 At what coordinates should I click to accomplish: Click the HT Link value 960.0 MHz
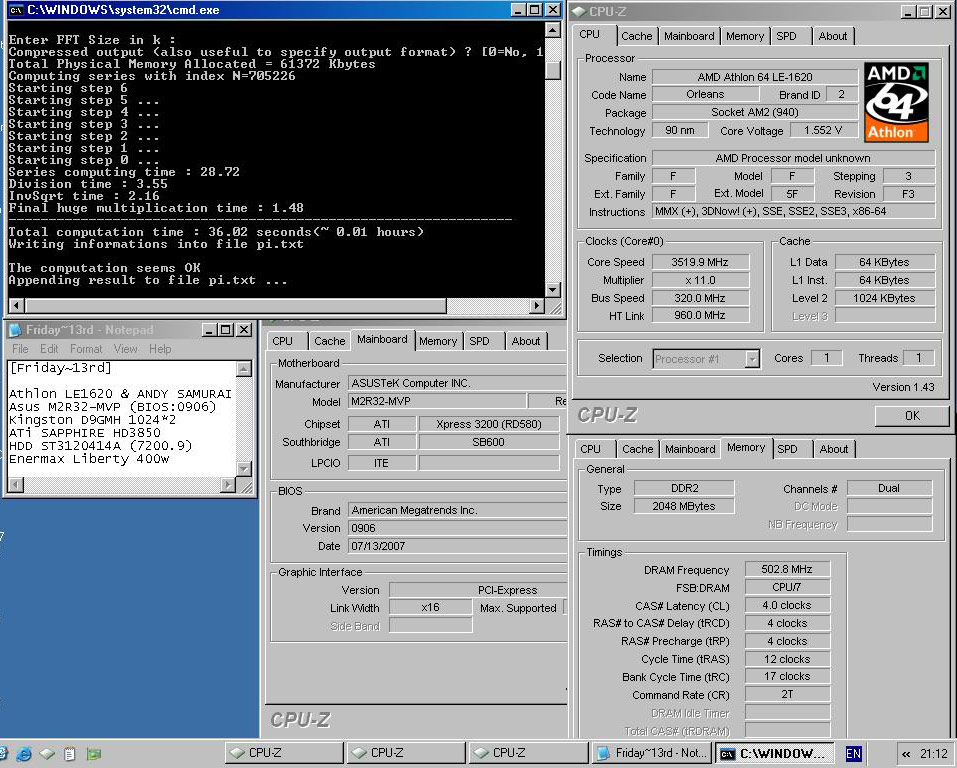pyautogui.click(x=700, y=316)
